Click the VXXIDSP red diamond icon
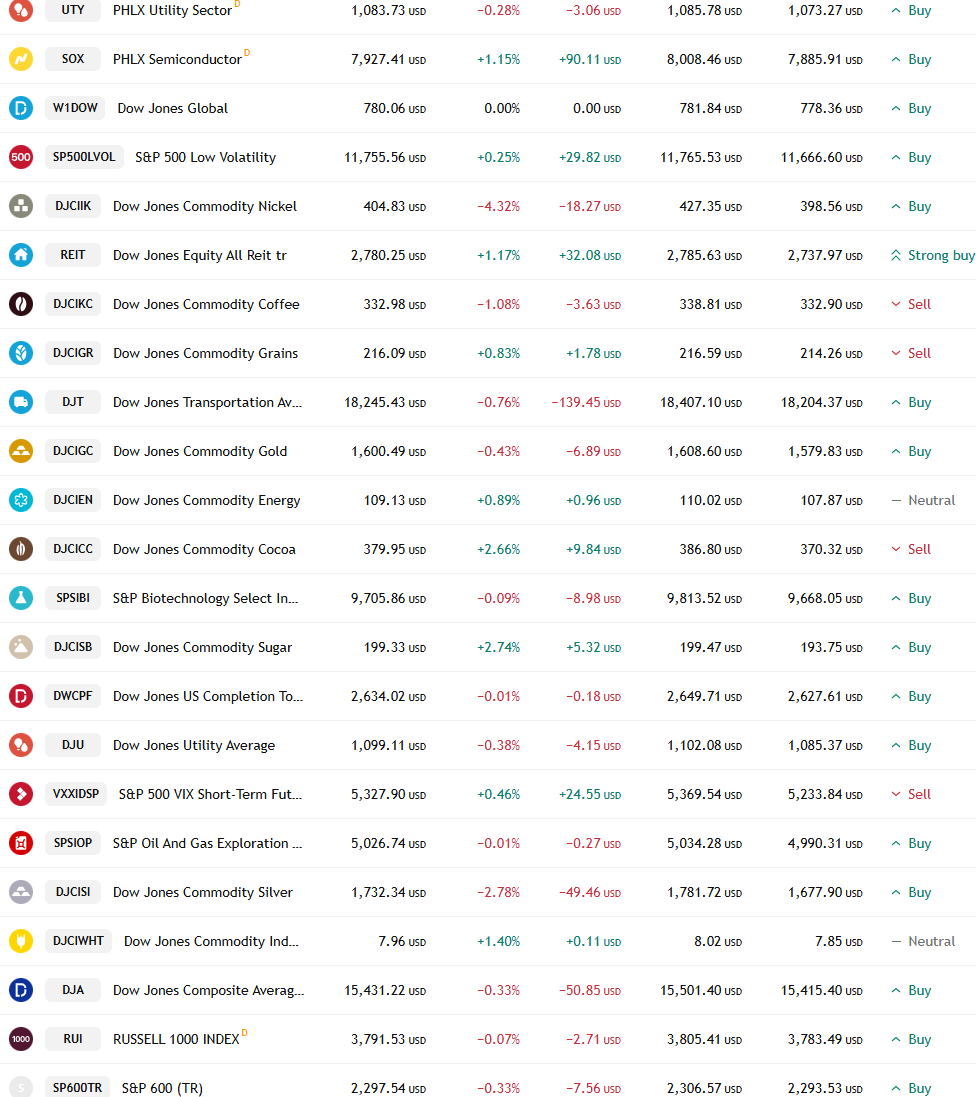 (x=21, y=793)
